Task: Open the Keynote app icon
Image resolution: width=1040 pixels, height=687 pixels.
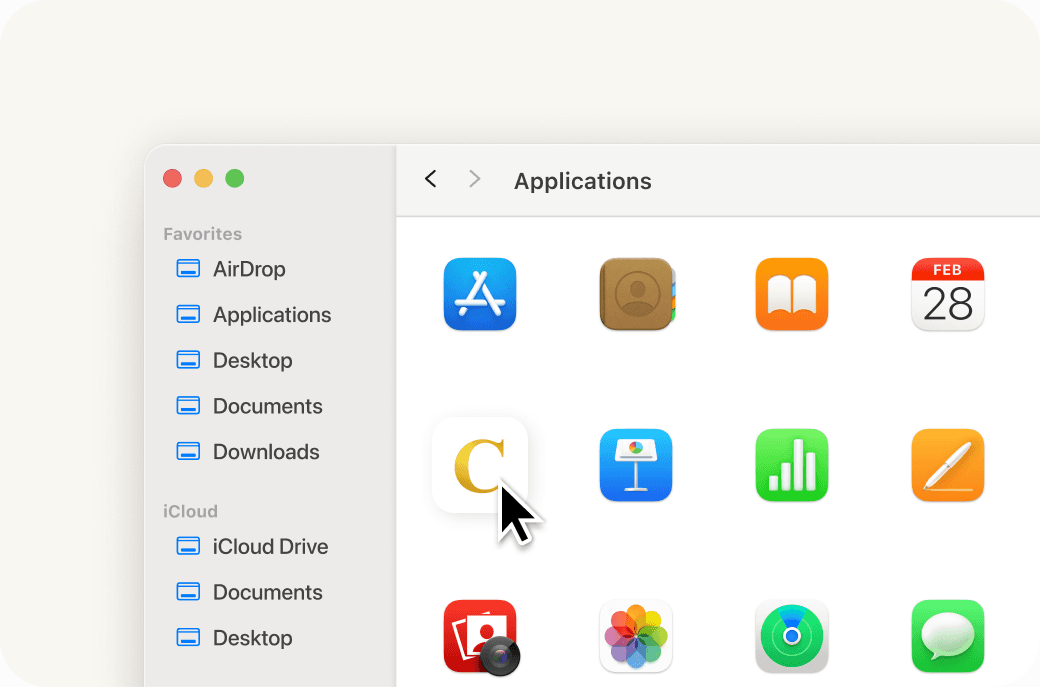Action: pos(635,465)
